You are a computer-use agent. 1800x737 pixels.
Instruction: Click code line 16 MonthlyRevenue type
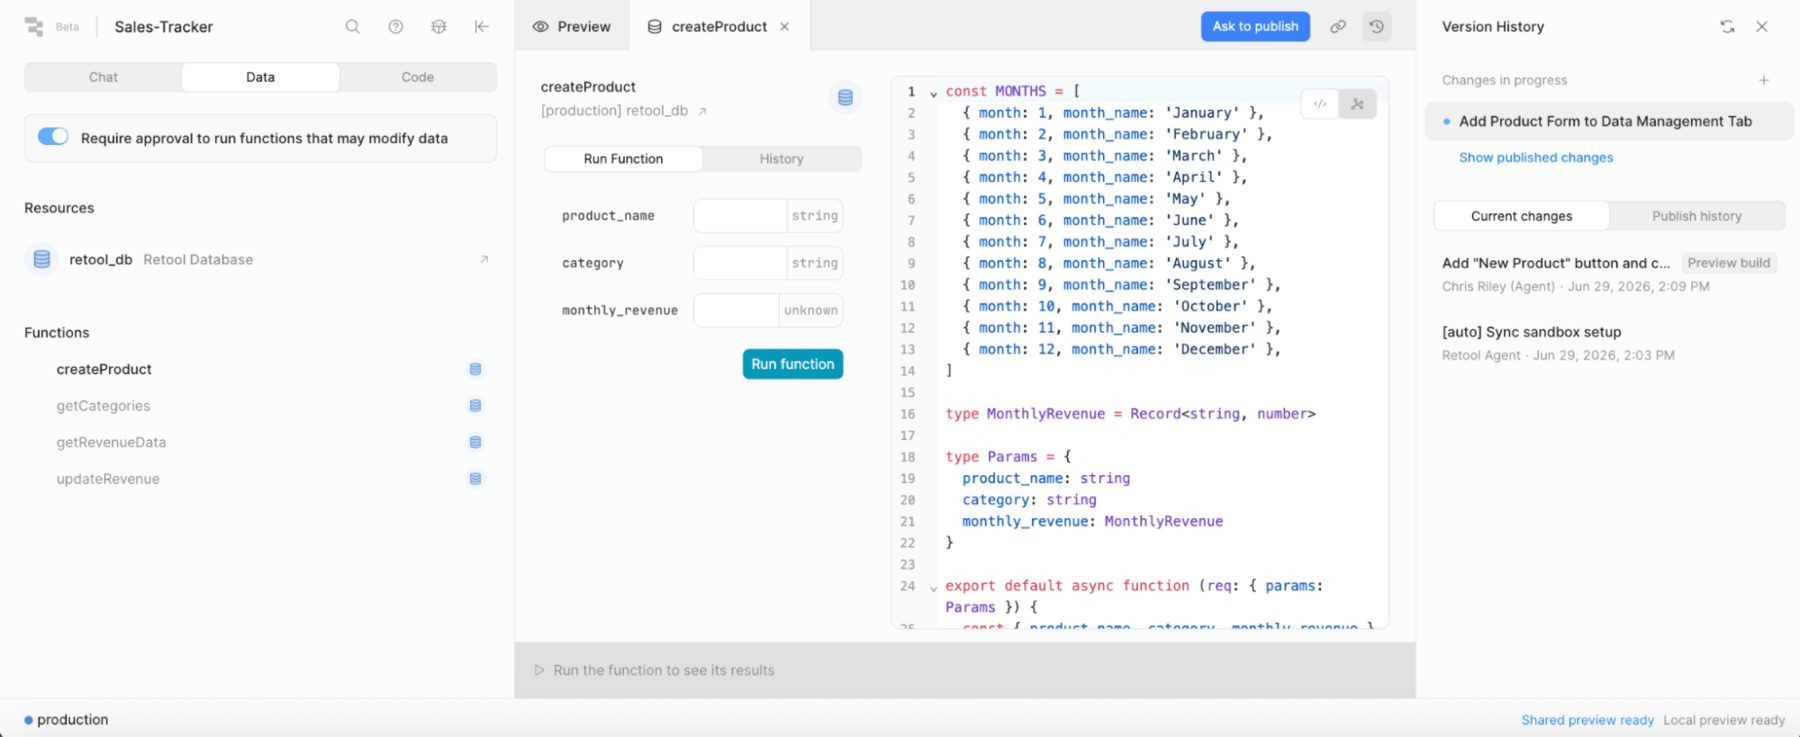(x=1130, y=414)
